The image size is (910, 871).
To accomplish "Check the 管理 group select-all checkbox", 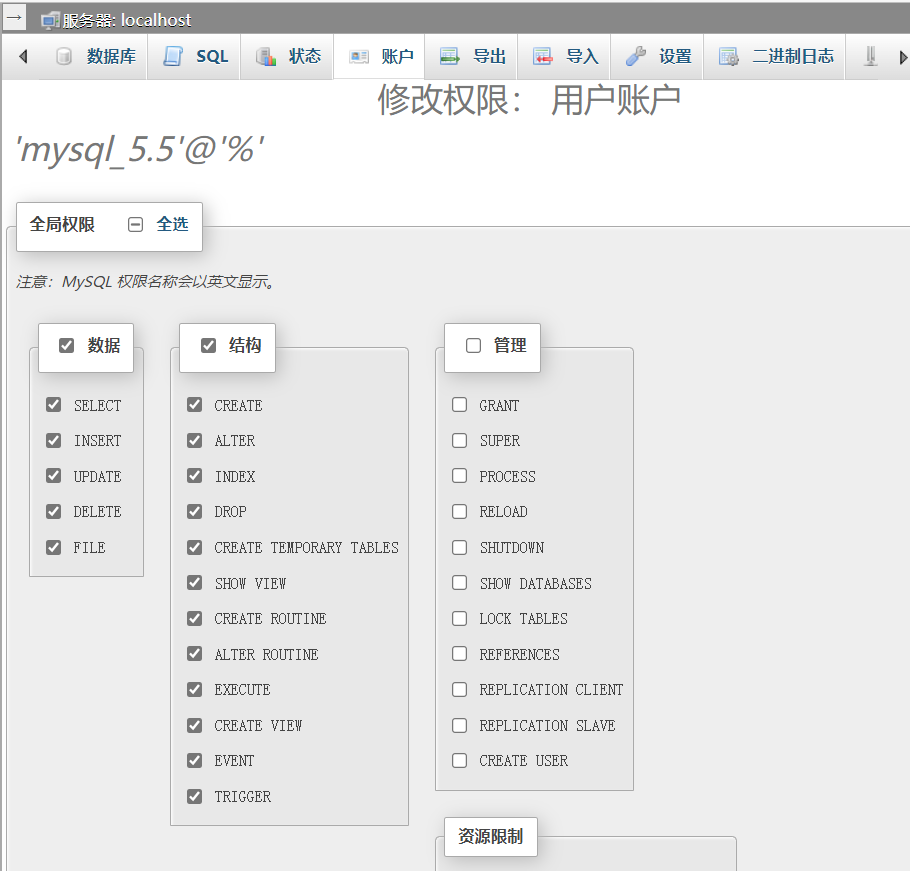I will (474, 345).
